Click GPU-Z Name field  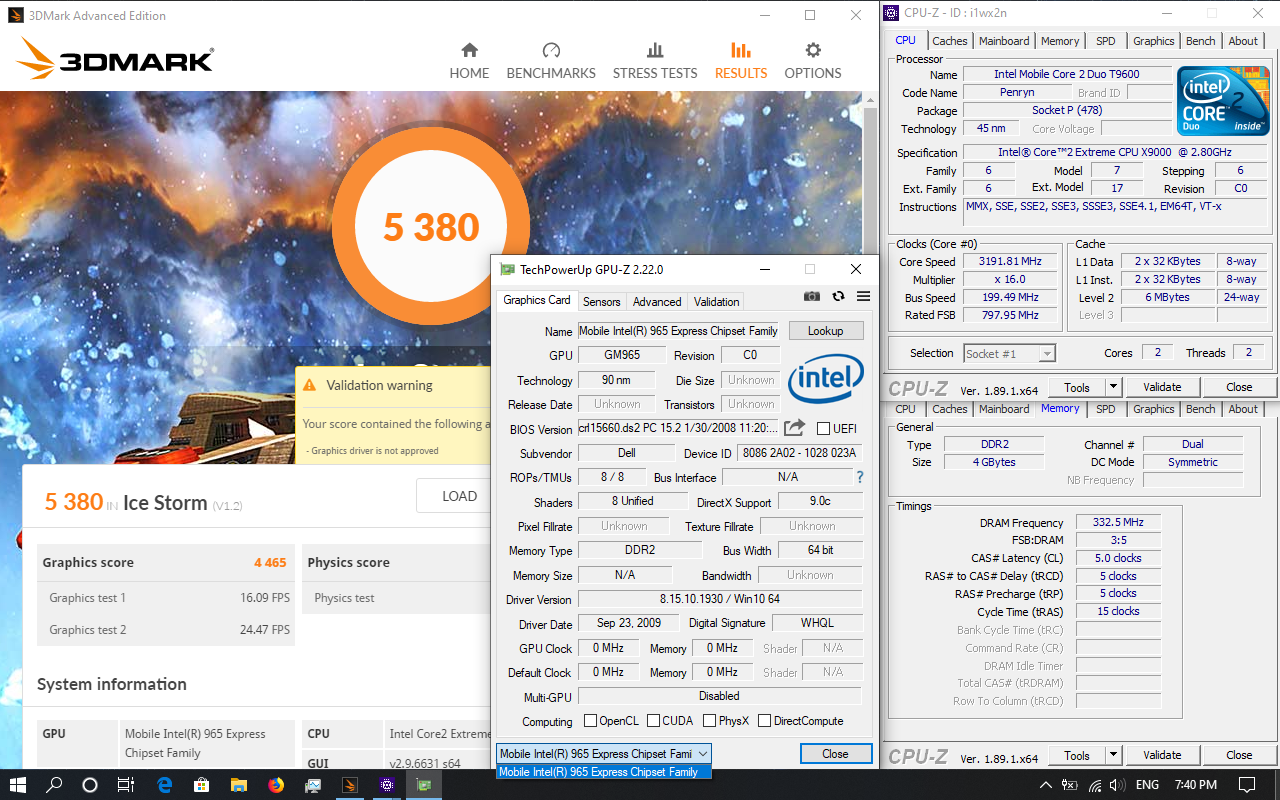(x=679, y=331)
